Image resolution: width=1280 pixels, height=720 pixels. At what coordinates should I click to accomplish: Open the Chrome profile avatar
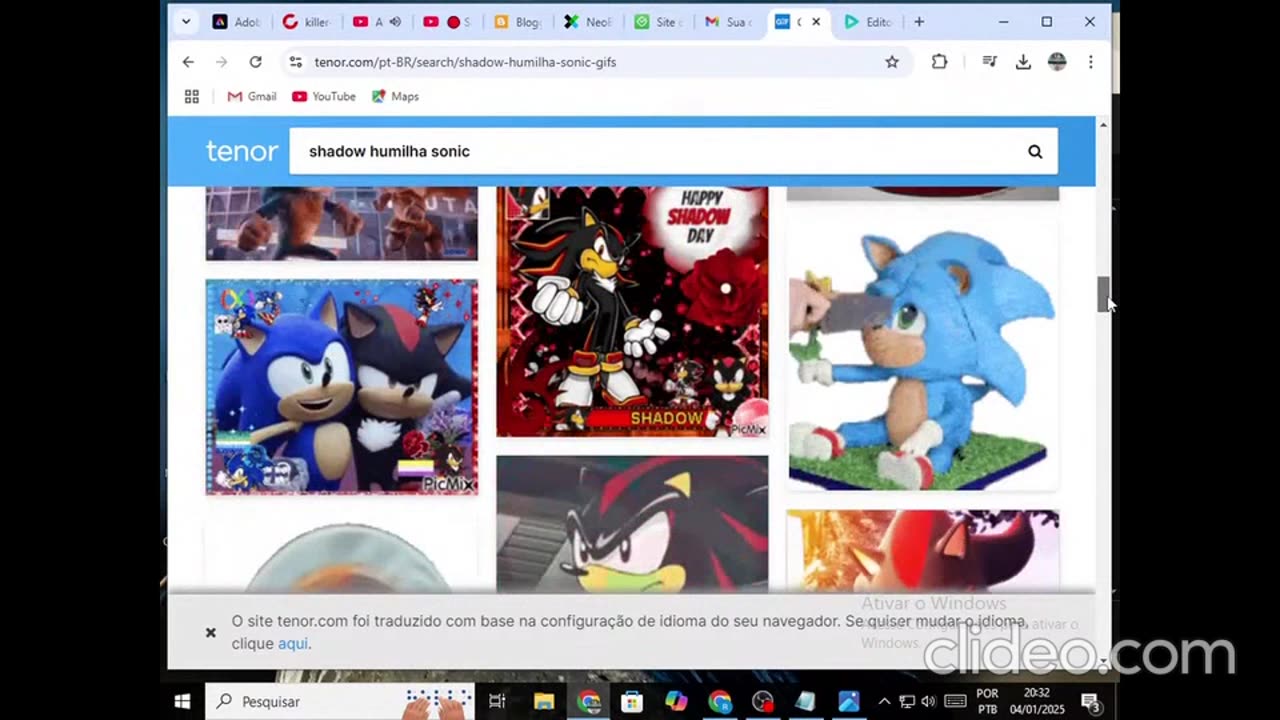1057,62
